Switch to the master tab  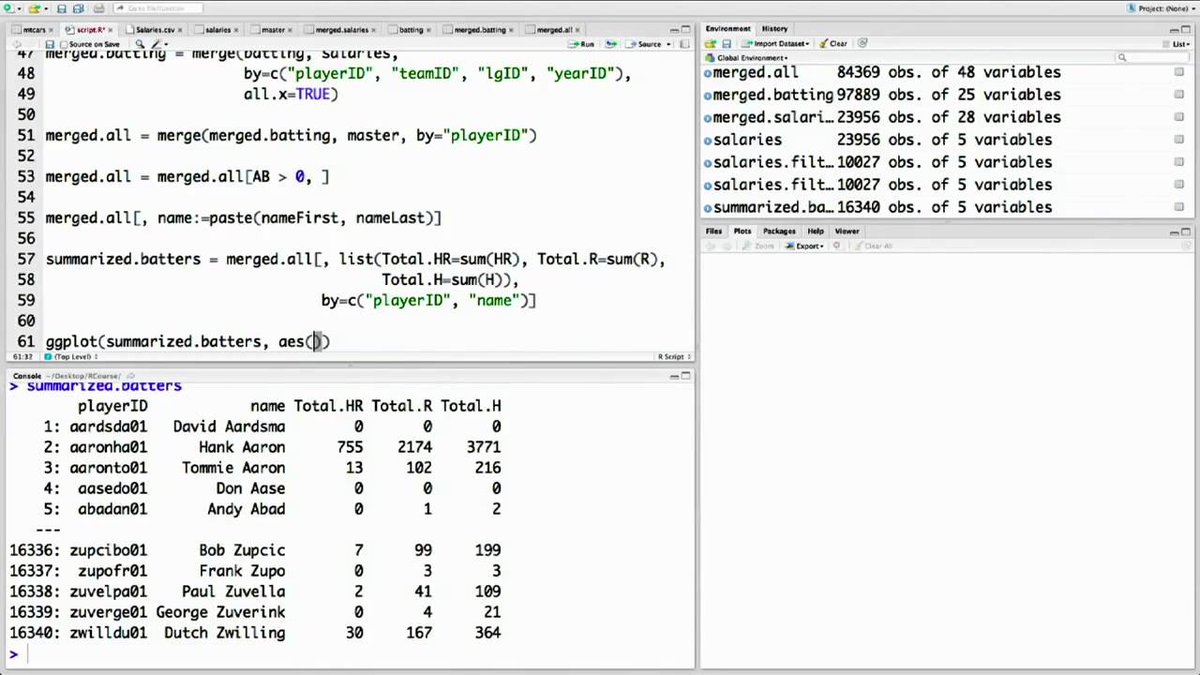(x=271, y=30)
